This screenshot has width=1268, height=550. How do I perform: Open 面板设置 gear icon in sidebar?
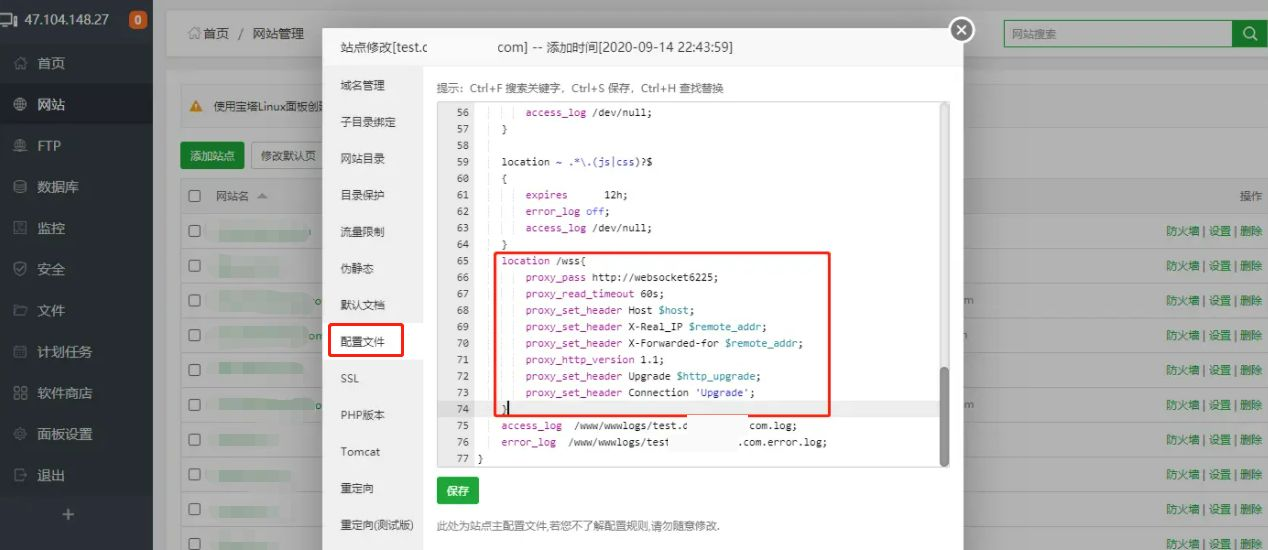[20, 434]
